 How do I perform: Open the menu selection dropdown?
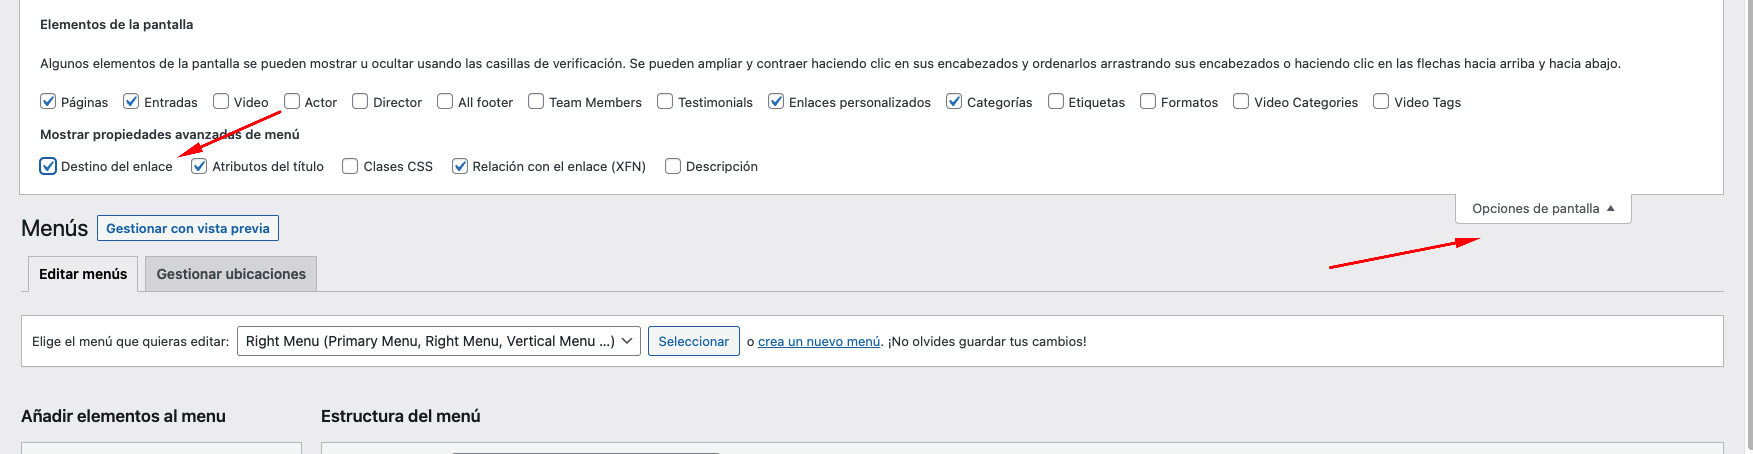(x=439, y=341)
